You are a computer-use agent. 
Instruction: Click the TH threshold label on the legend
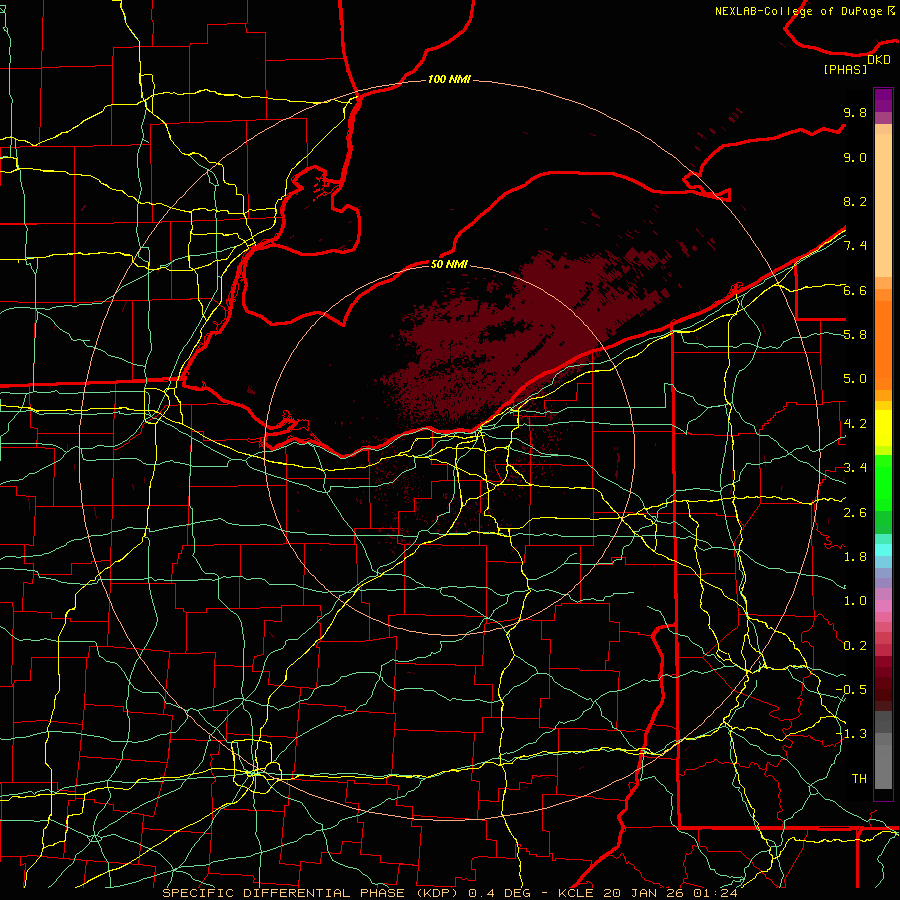click(x=859, y=779)
